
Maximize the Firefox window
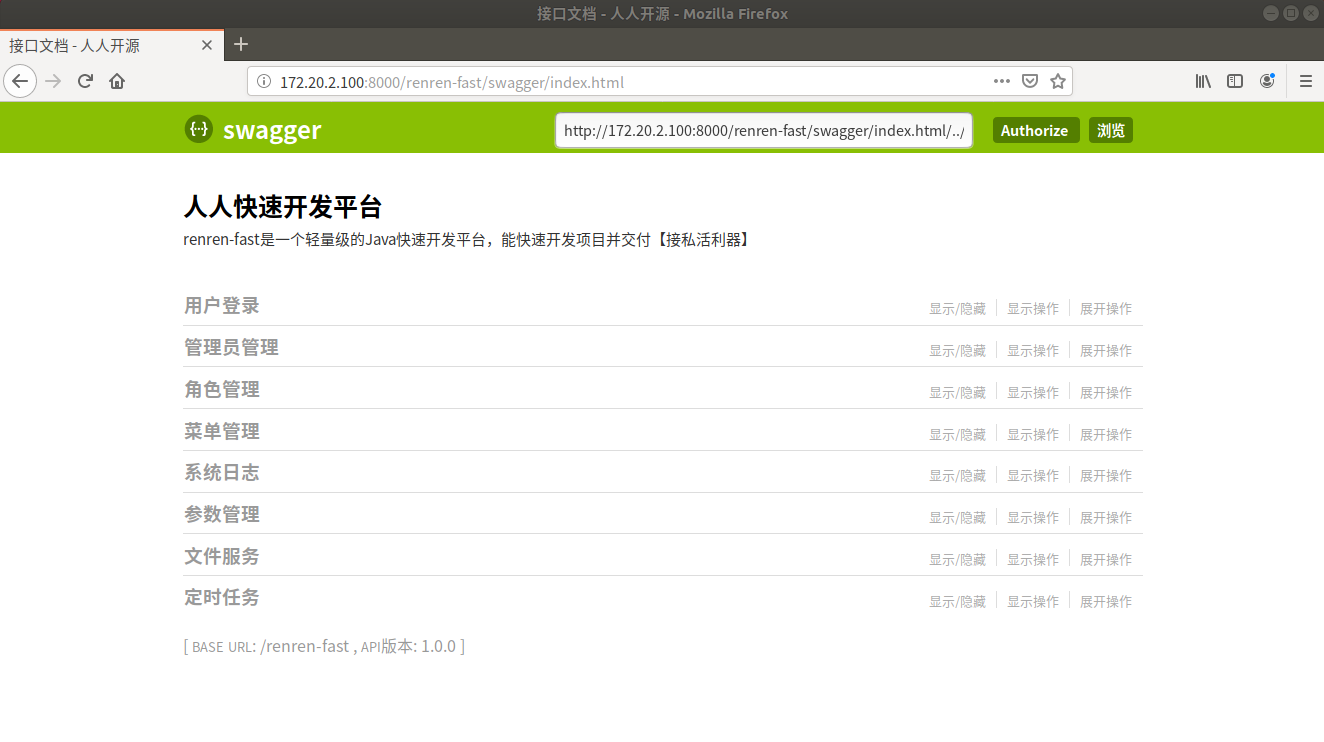tap(1291, 13)
